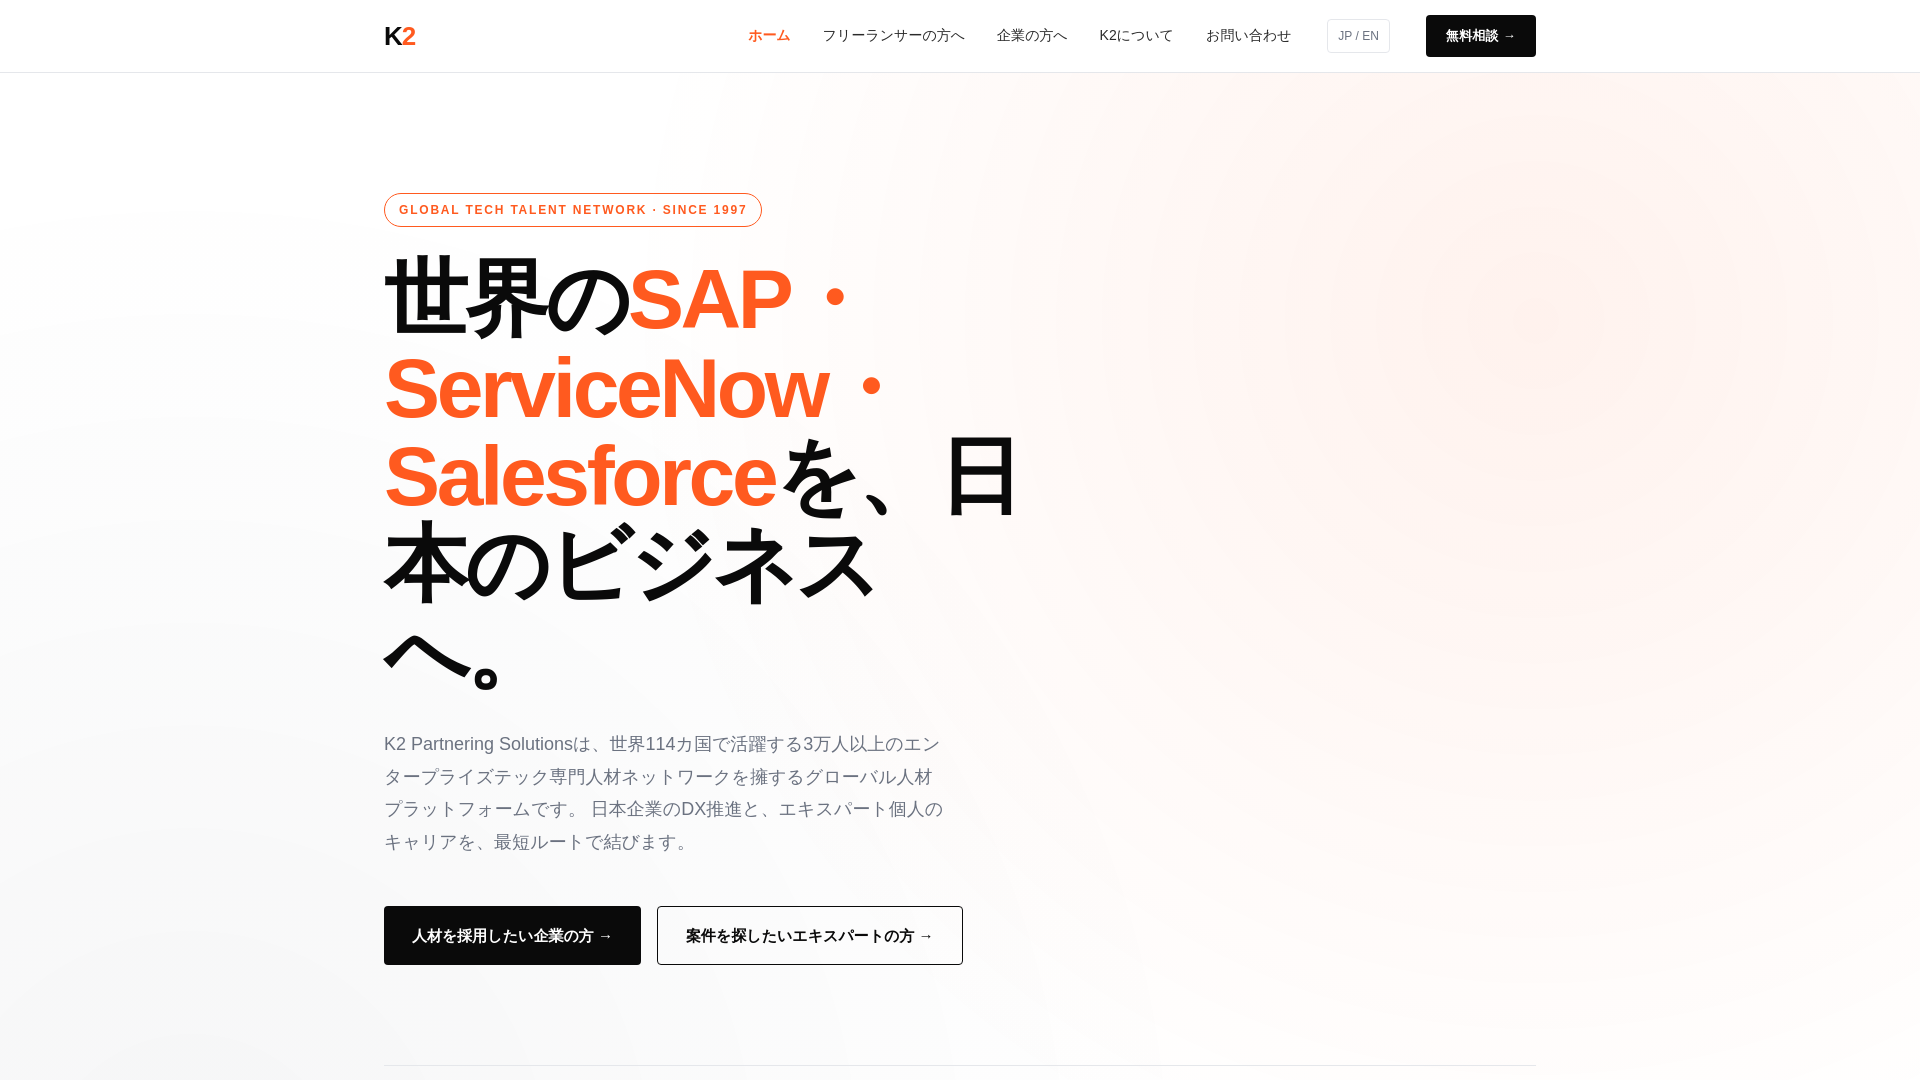
Task: Click the 無料相談 → button
Action: pos(1481,36)
